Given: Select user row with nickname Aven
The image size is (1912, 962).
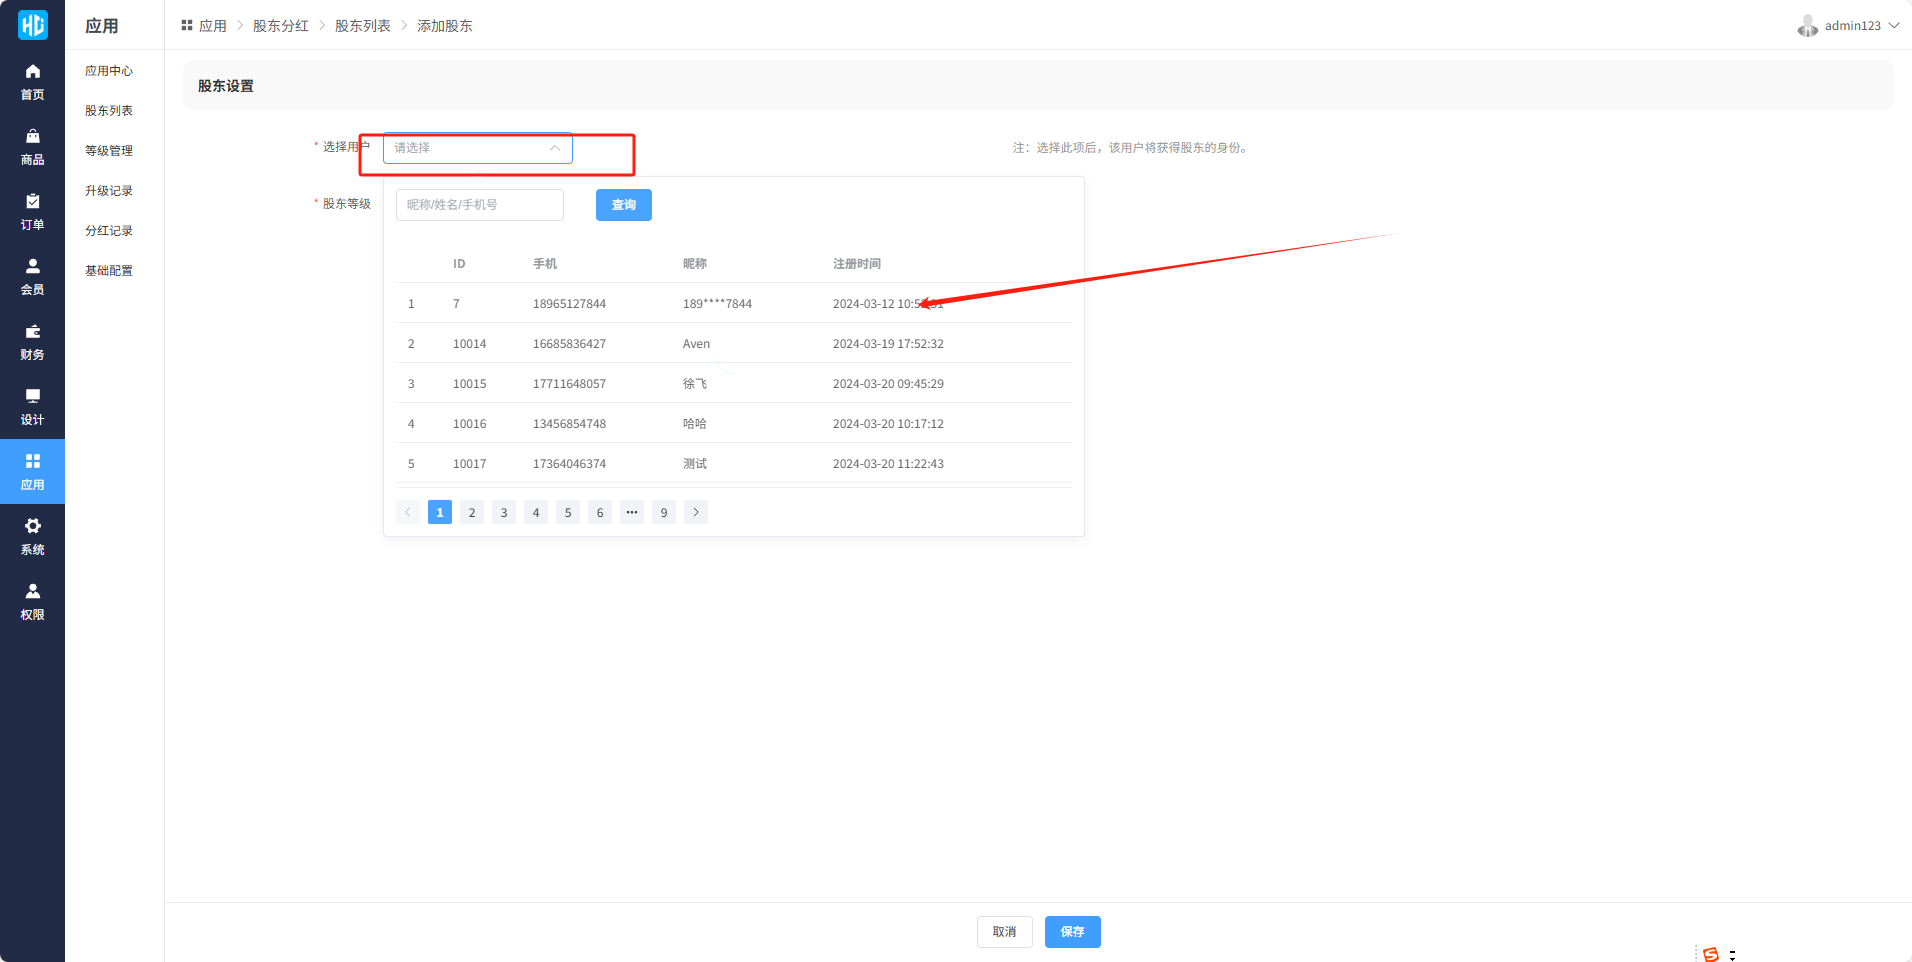Looking at the screenshot, I should (x=696, y=344).
